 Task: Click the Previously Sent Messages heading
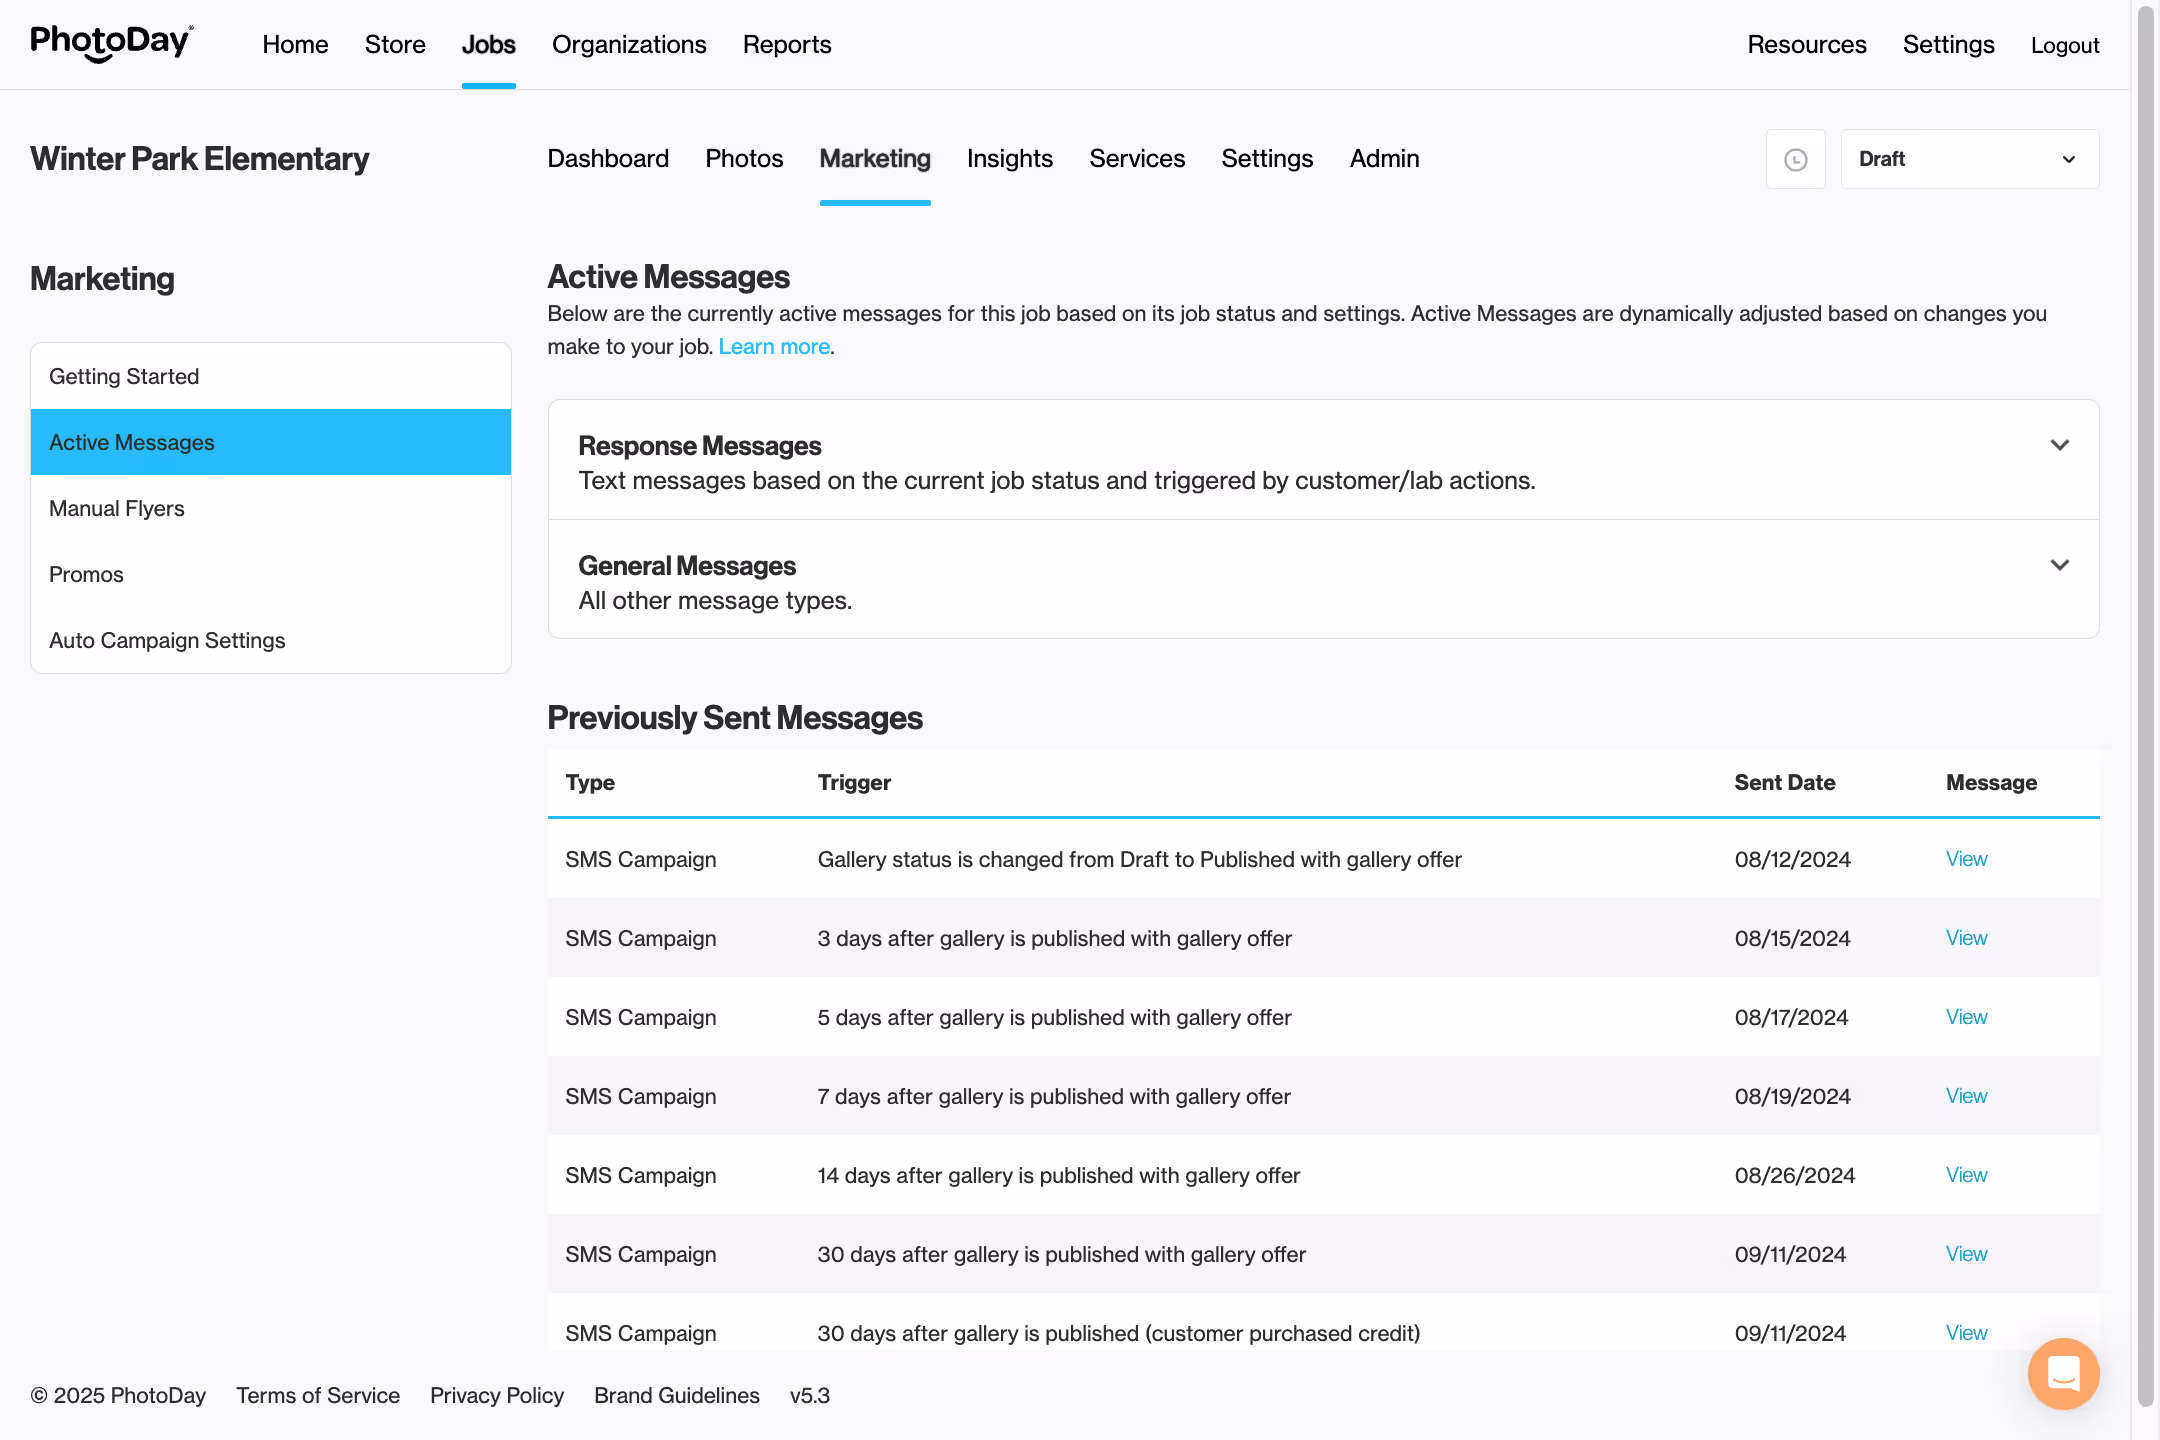(x=735, y=718)
